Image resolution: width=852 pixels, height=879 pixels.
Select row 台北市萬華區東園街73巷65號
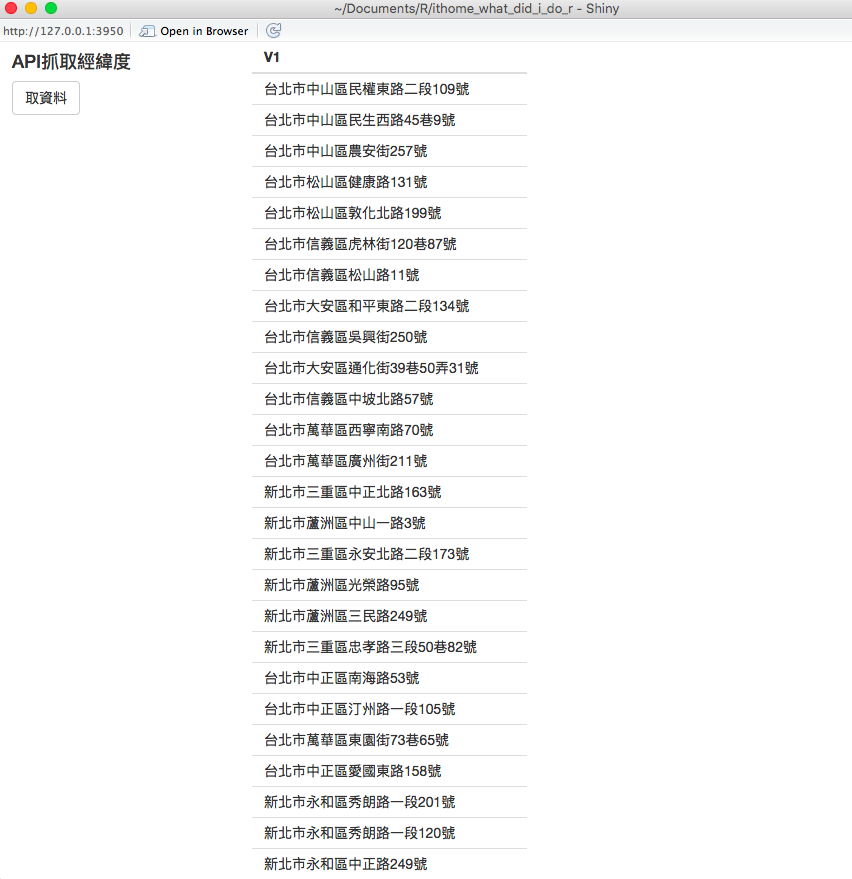click(x=390, y=741)
